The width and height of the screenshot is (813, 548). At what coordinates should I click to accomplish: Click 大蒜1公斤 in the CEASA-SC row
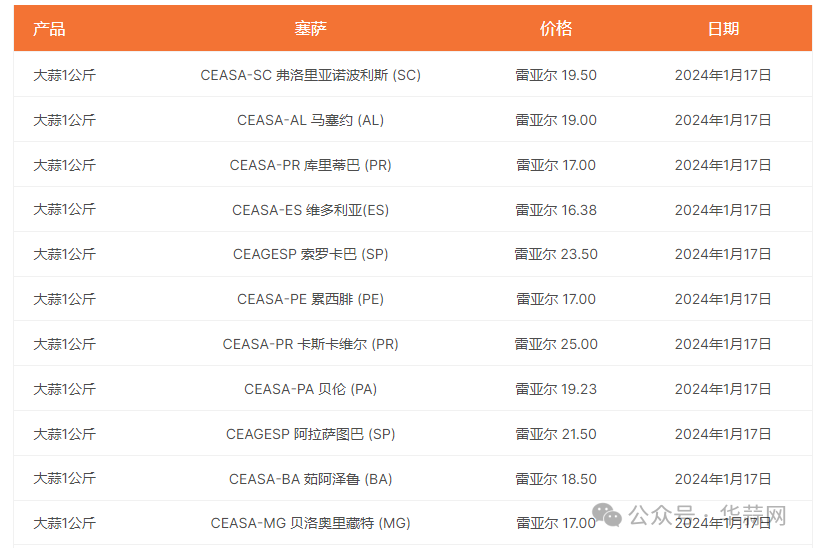point(65,75)
